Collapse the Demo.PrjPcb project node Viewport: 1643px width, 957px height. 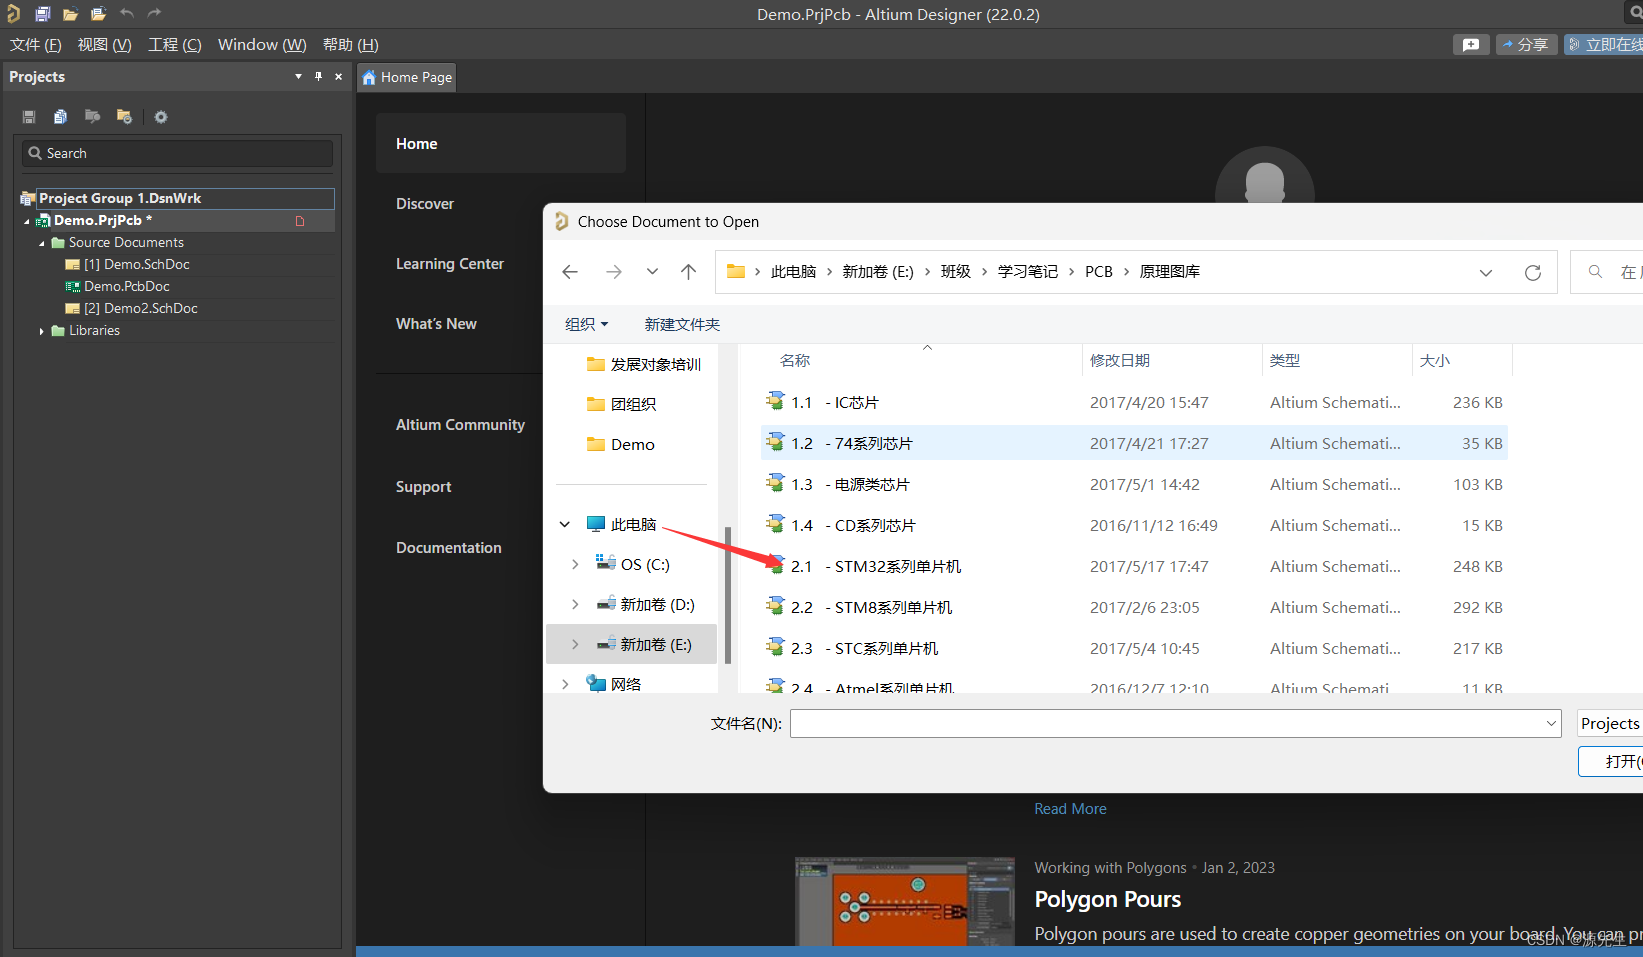click(x=27, y=221)
